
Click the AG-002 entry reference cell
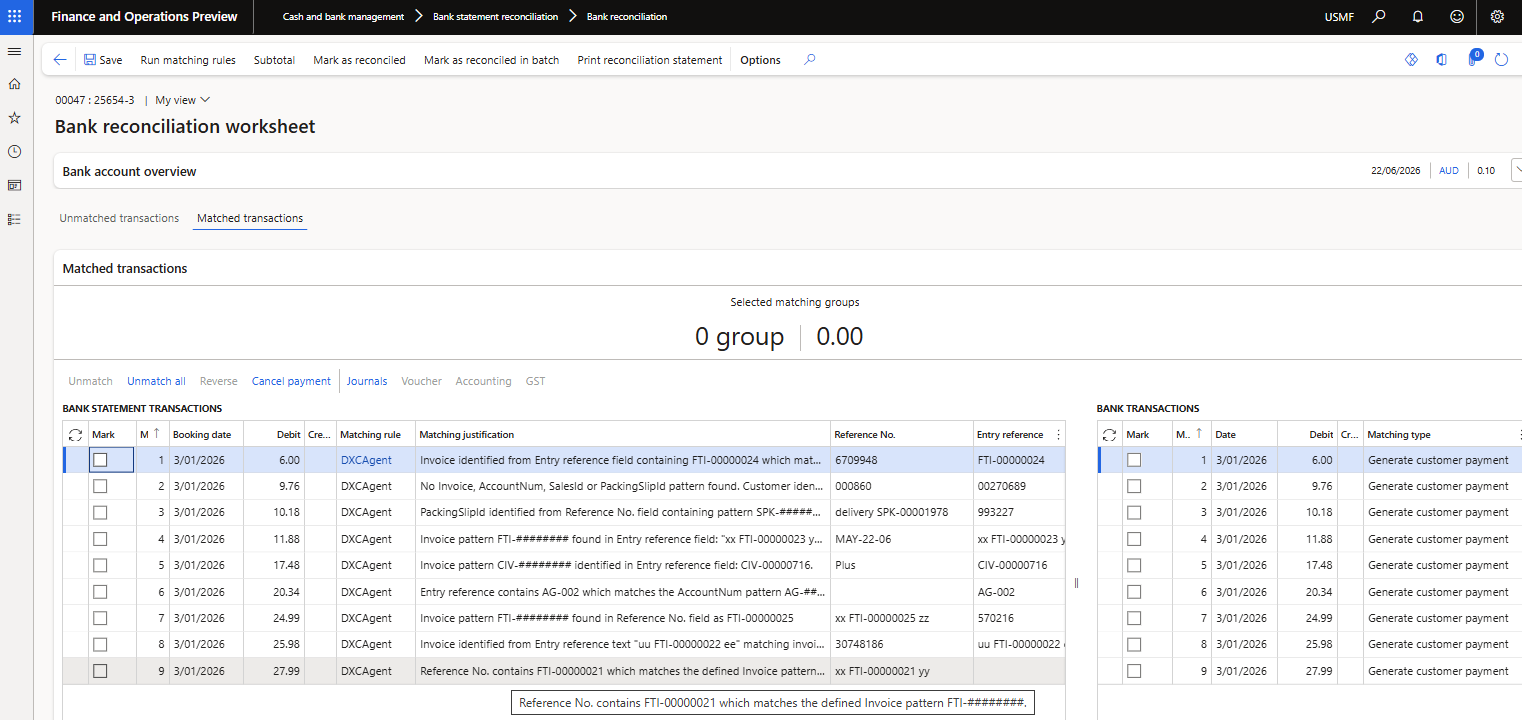coord(1019,592)
